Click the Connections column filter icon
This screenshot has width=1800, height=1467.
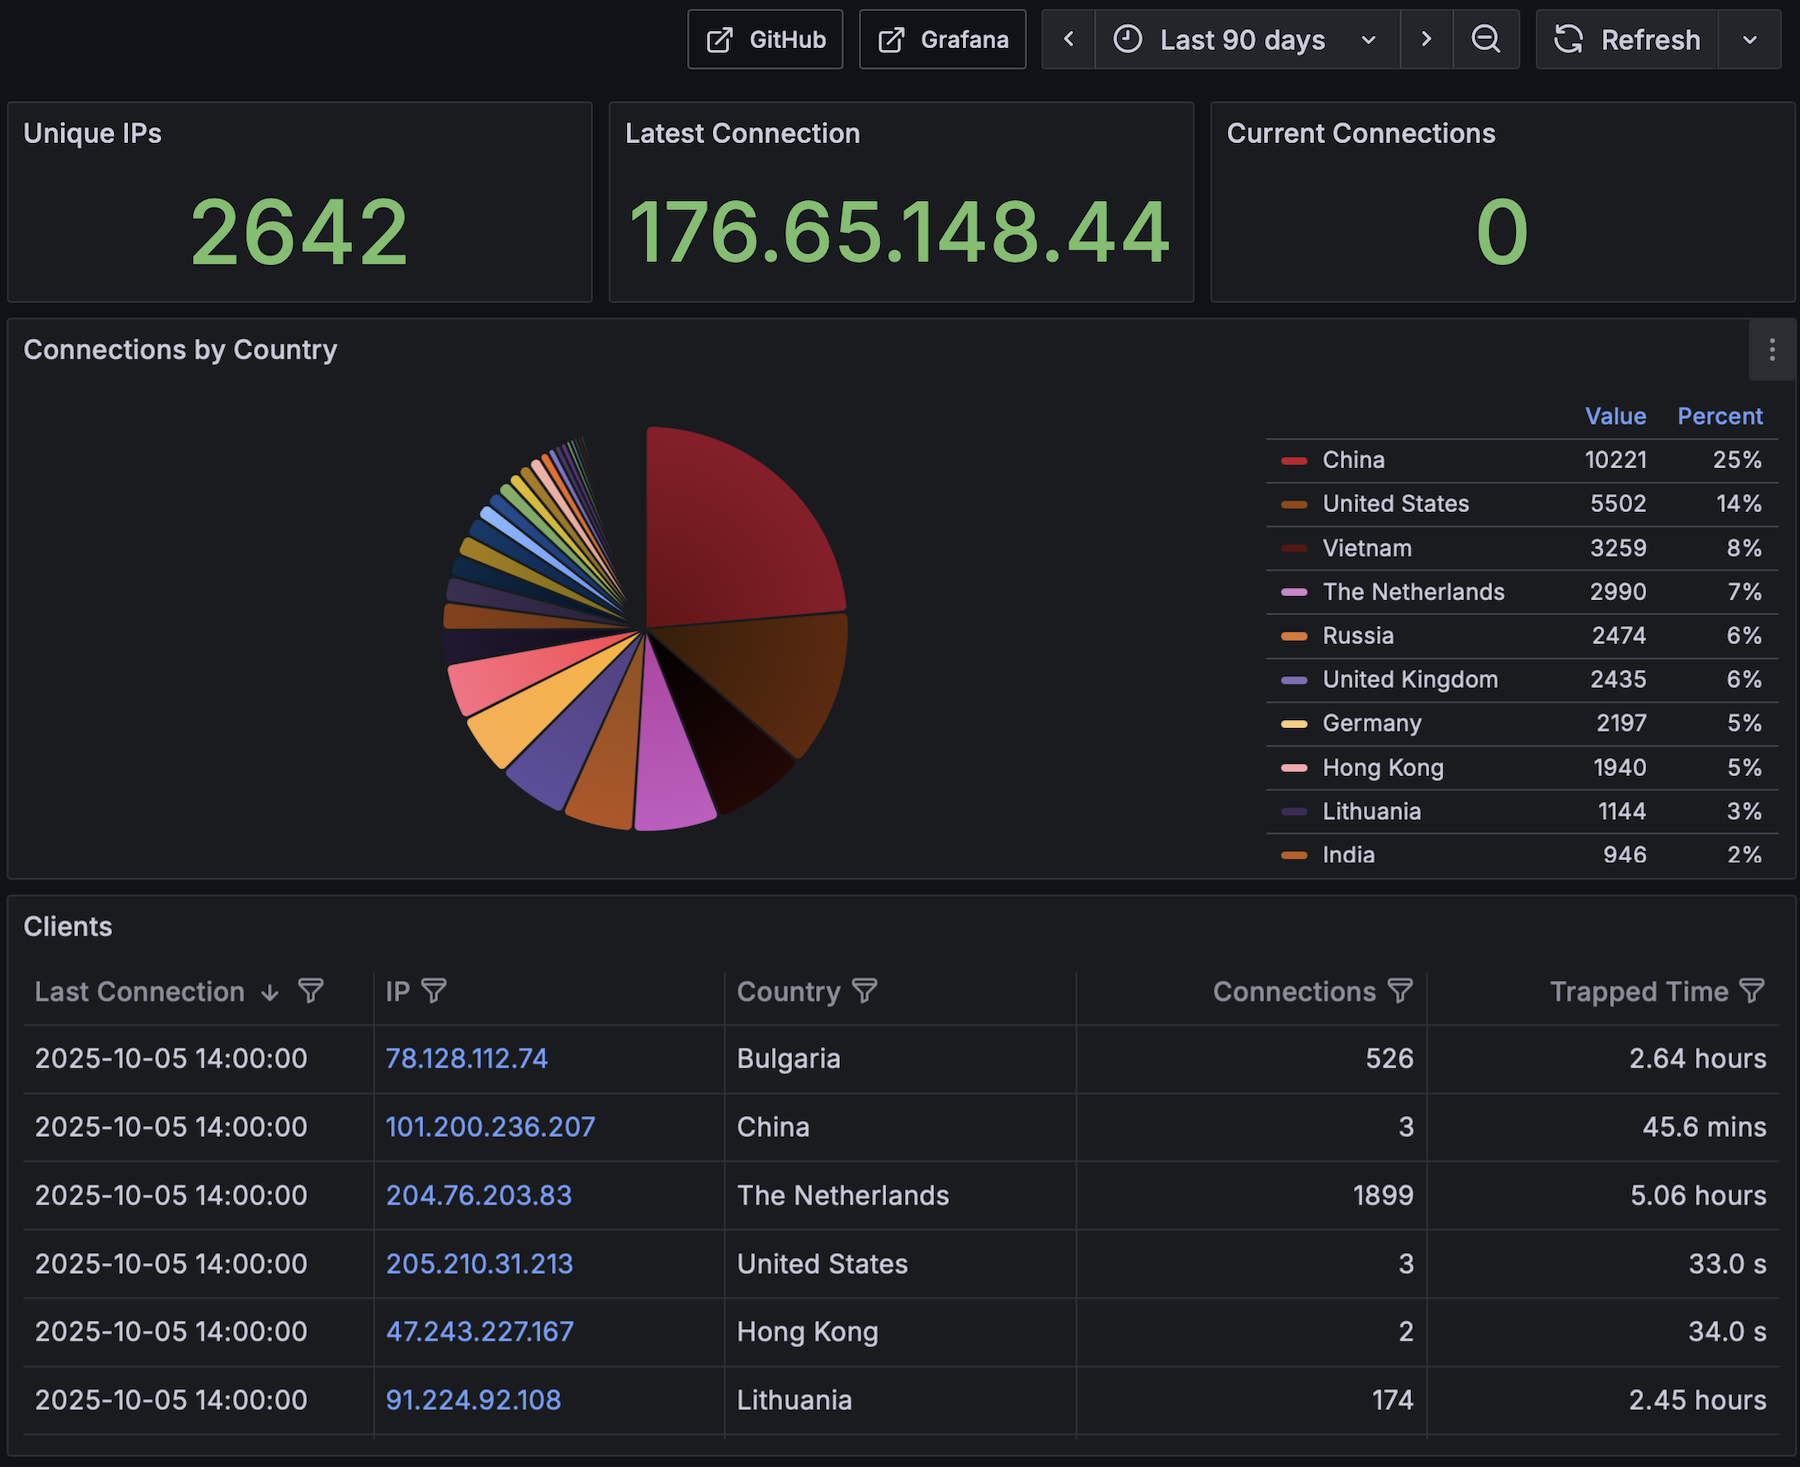pyautogui.click(x=1400, y=991)
